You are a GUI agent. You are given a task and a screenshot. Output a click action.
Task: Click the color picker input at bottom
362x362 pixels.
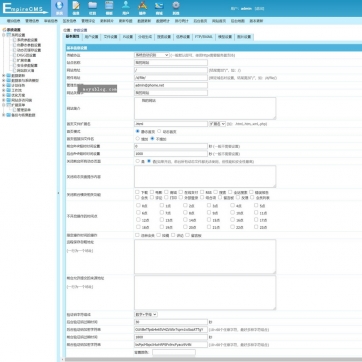click(x=174, y=352)
